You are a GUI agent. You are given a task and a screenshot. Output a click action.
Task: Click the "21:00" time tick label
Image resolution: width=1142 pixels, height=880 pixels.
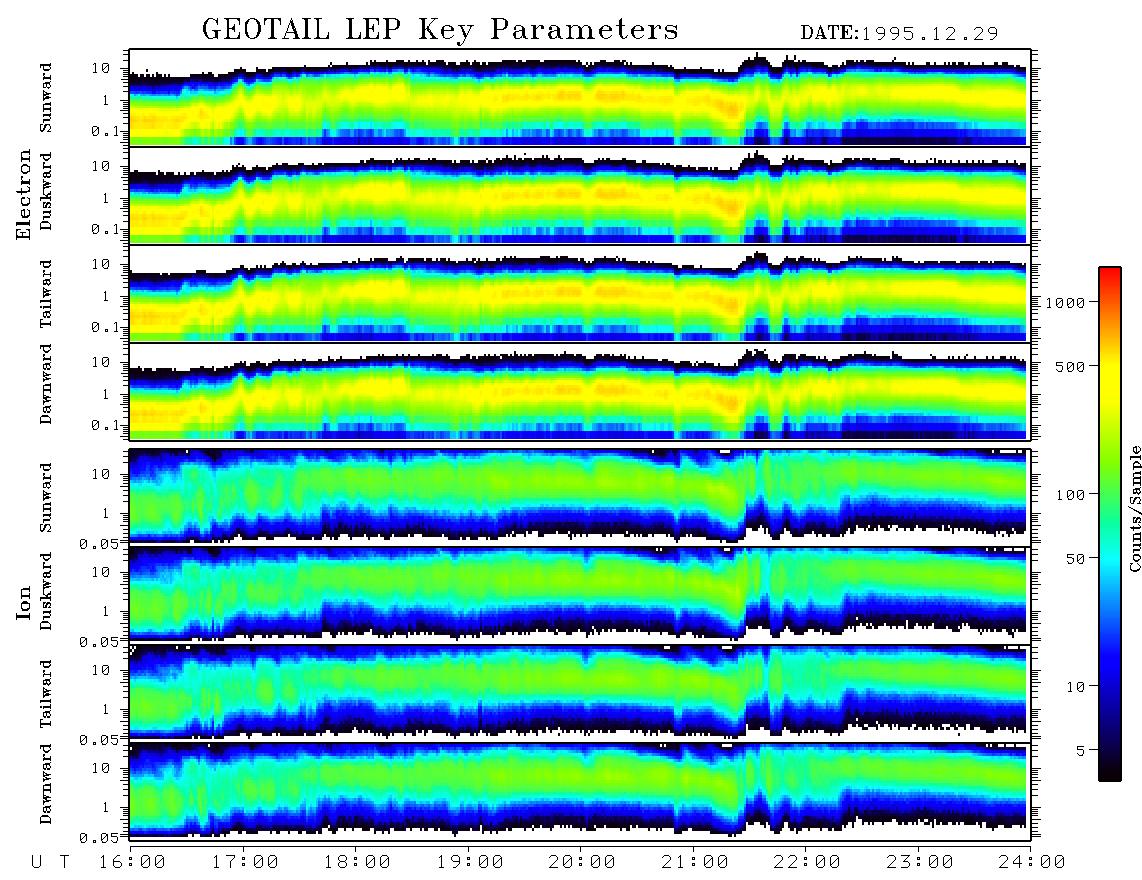[x=695, y=862]
